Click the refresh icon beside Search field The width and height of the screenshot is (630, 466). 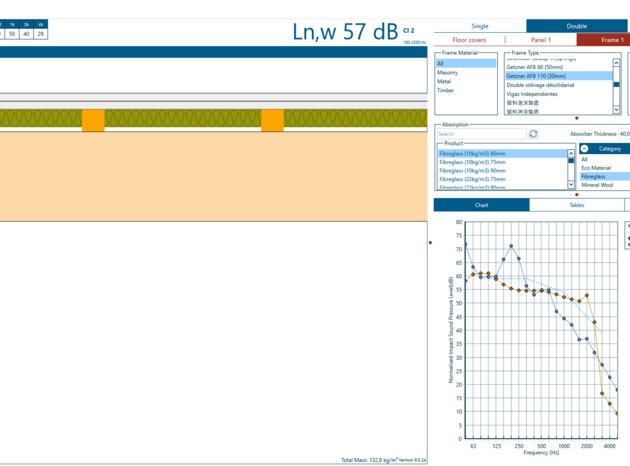(x=533, y=134)
